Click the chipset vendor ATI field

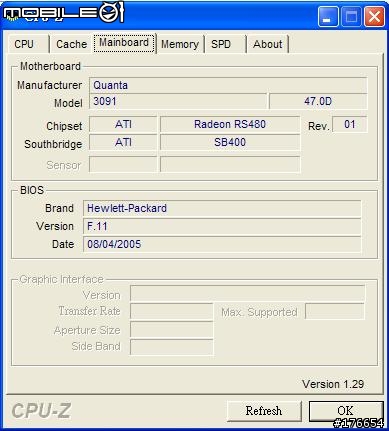[x=123, y=124]
